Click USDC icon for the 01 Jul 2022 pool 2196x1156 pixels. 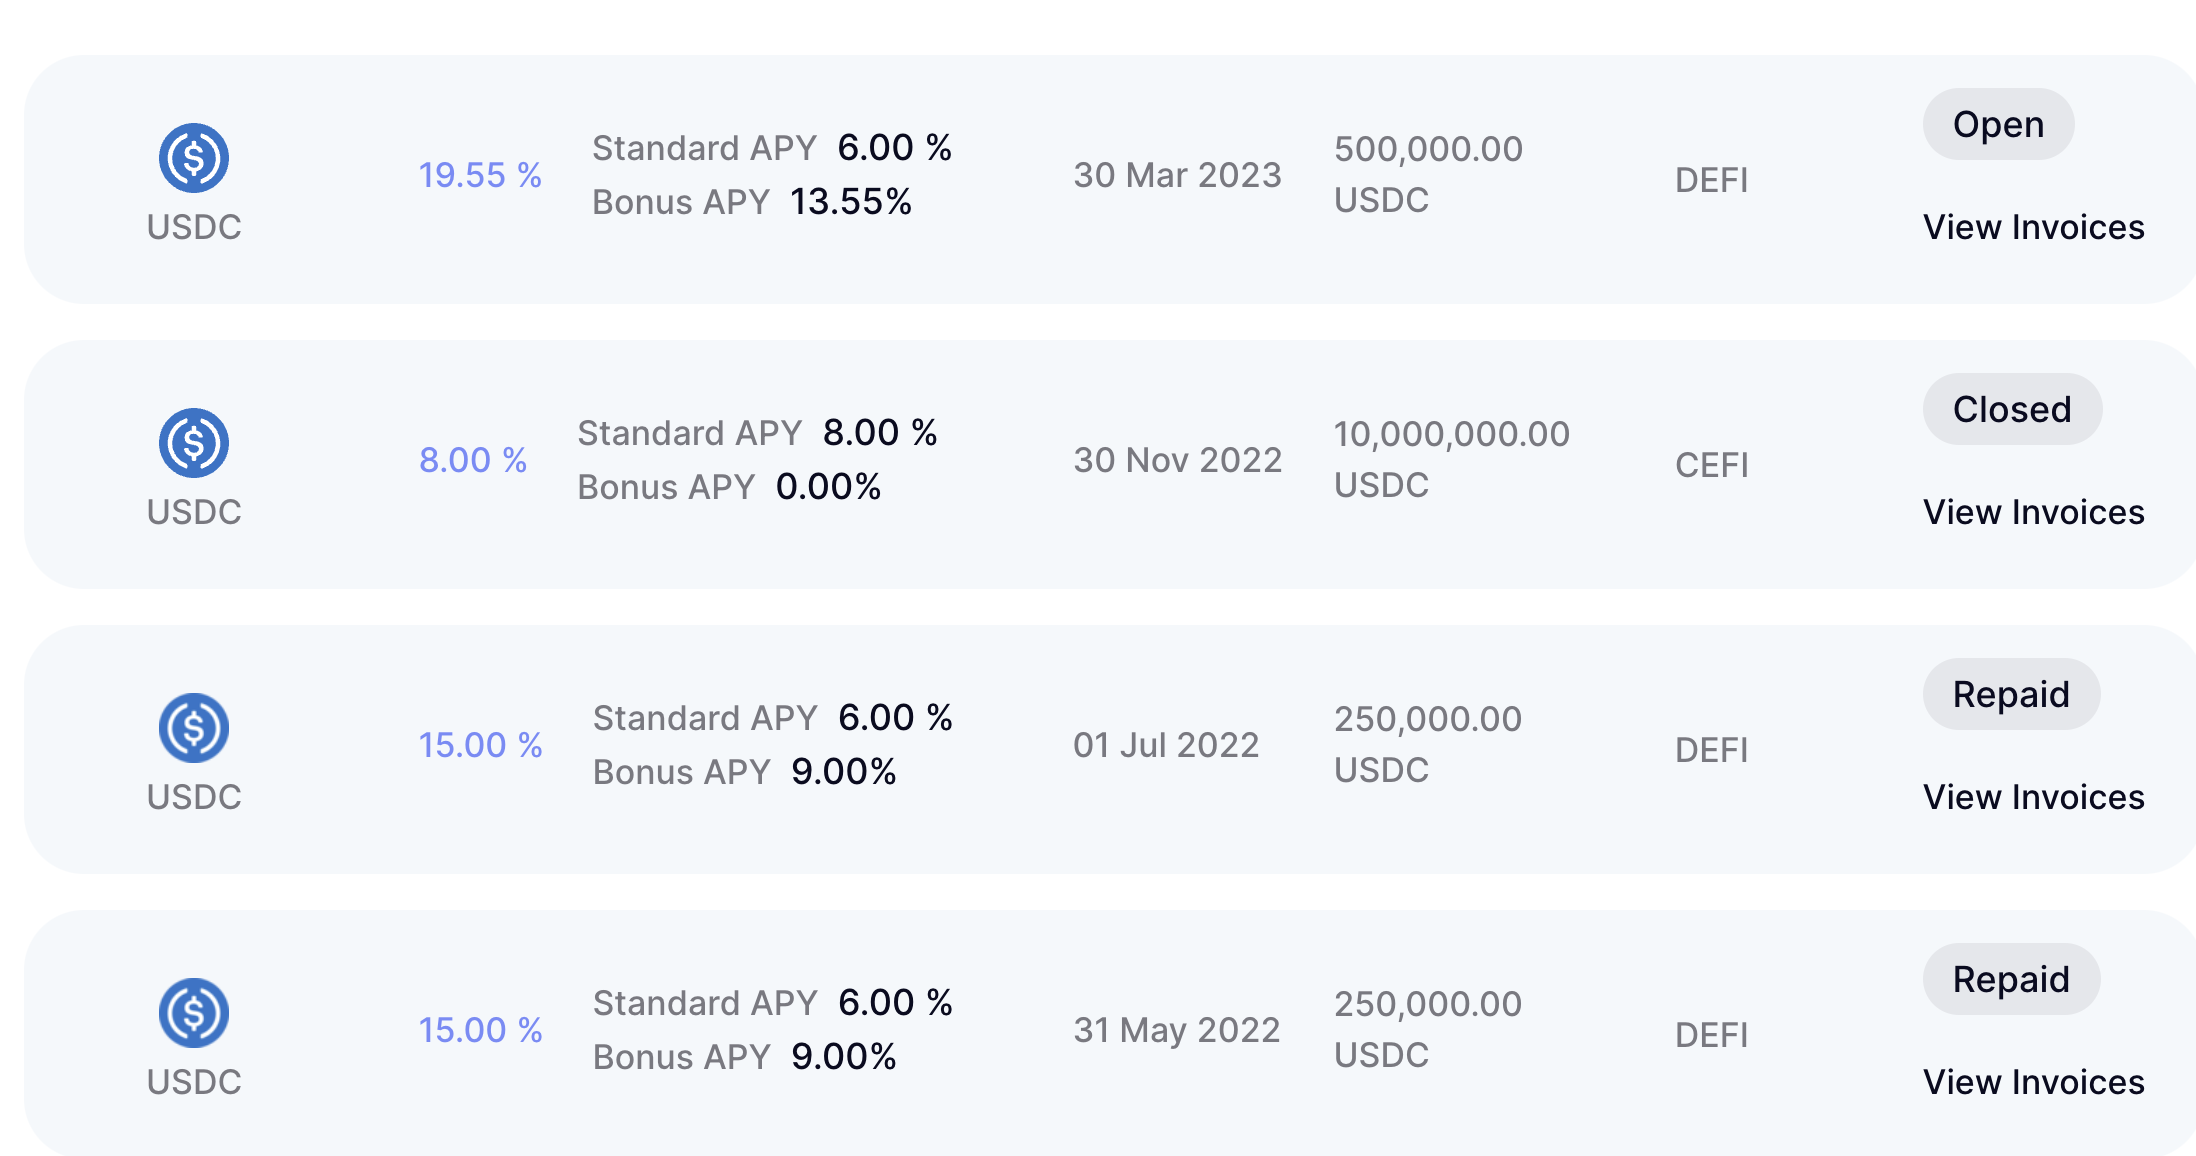click(194, 728)
